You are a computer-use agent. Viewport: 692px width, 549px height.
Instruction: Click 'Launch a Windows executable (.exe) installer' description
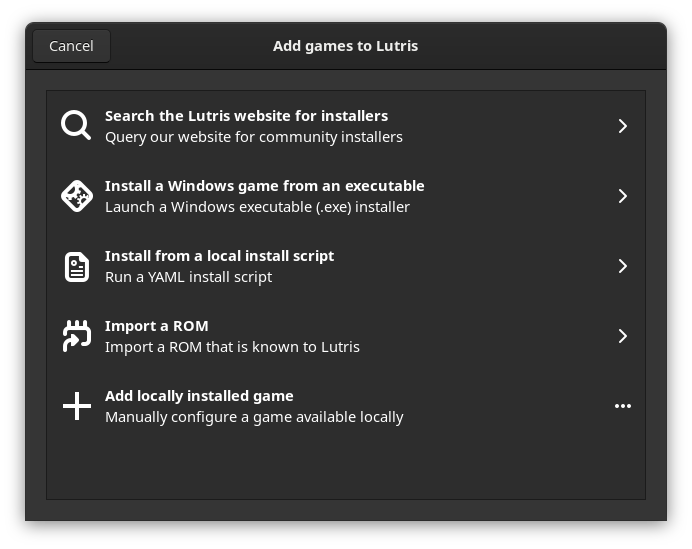point(257,207)
